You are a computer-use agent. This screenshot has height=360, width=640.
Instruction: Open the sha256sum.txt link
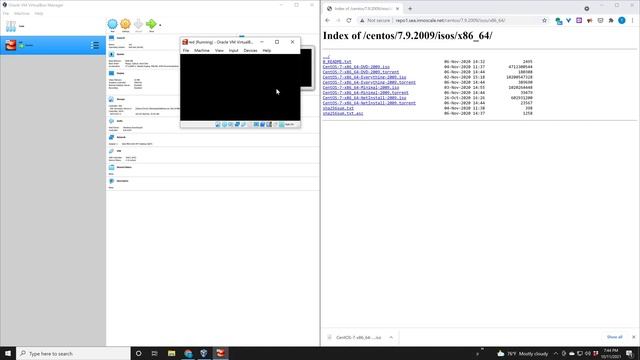pos(338,109)
